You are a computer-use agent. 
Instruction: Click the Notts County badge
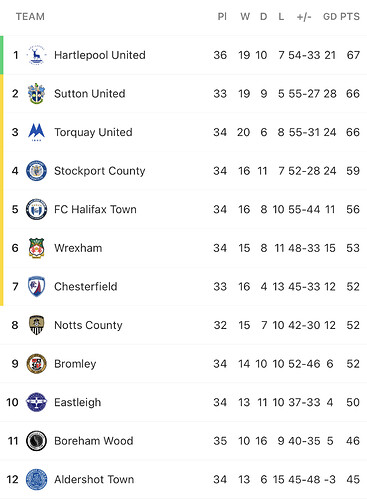36,325
